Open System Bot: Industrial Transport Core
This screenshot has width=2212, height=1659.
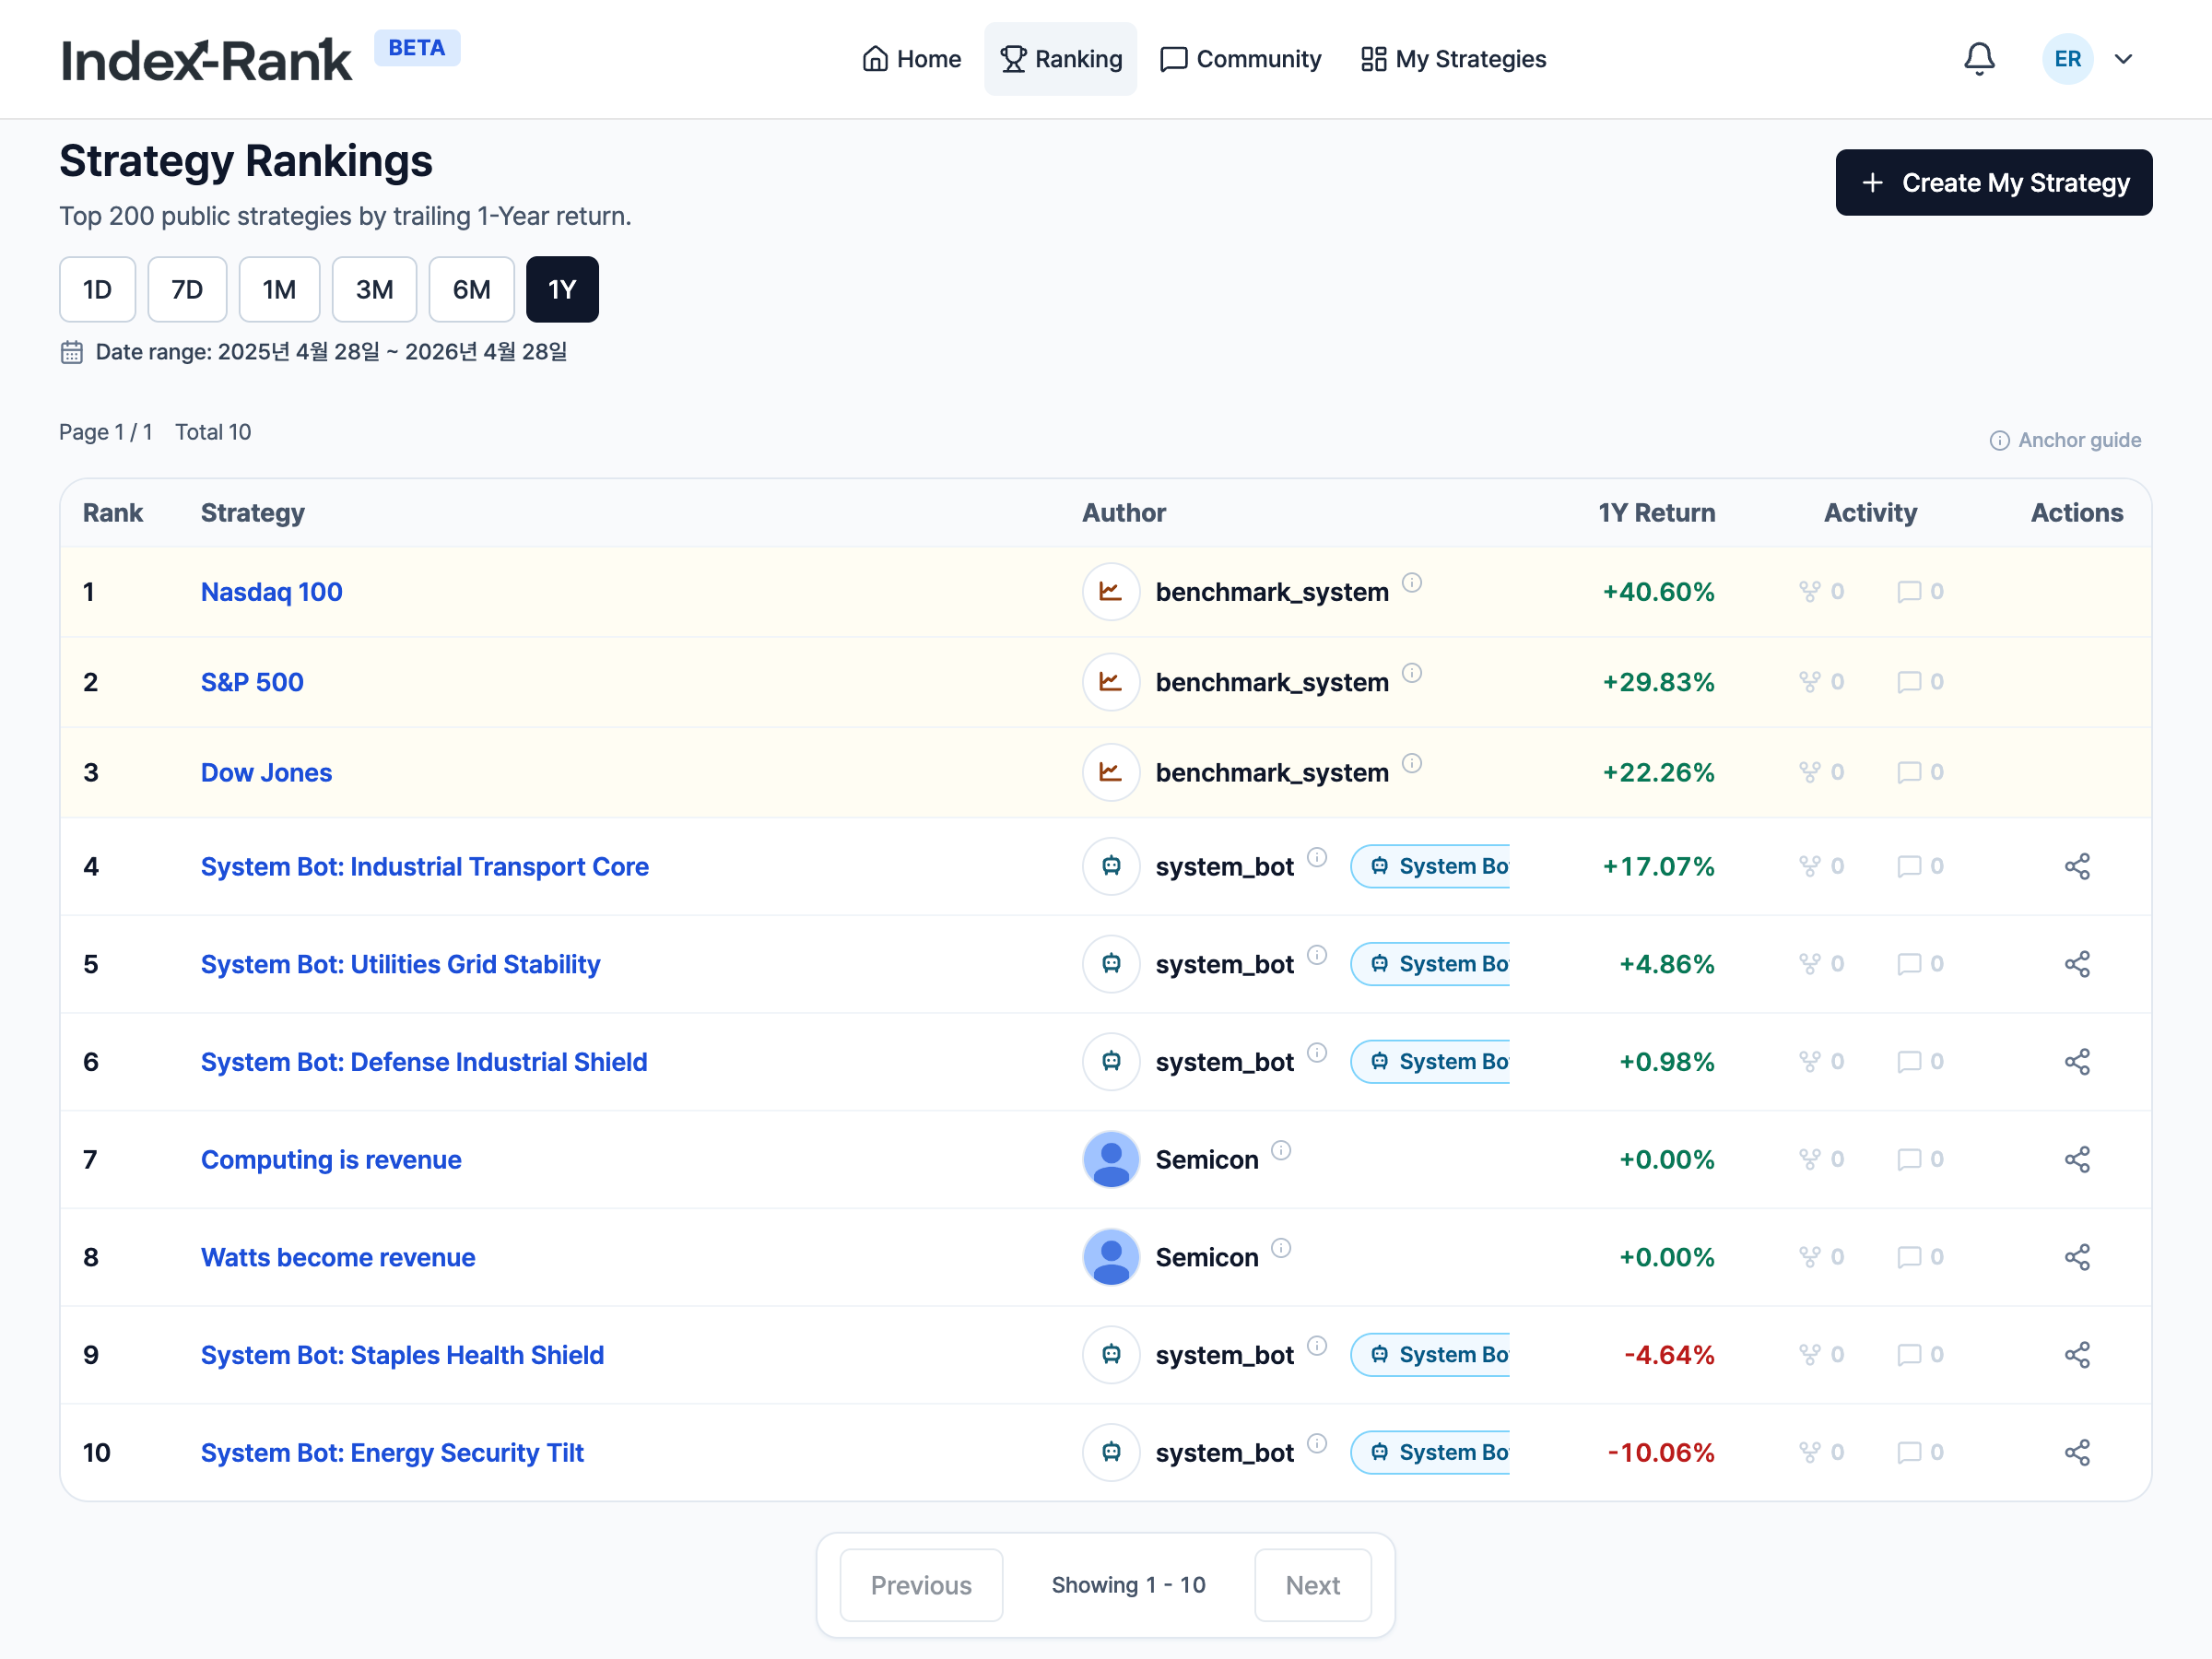425,866
